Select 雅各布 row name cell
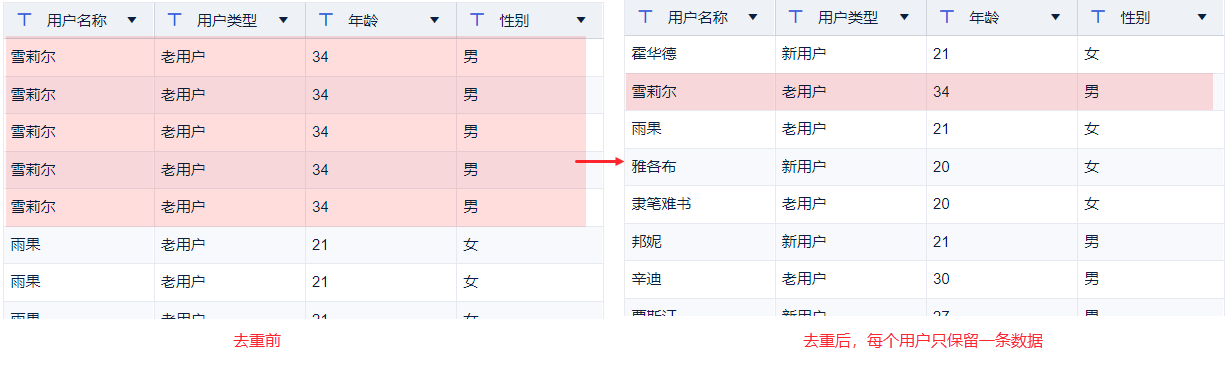The height and width of the screenshot is (365, 1225). click(700, 166)
